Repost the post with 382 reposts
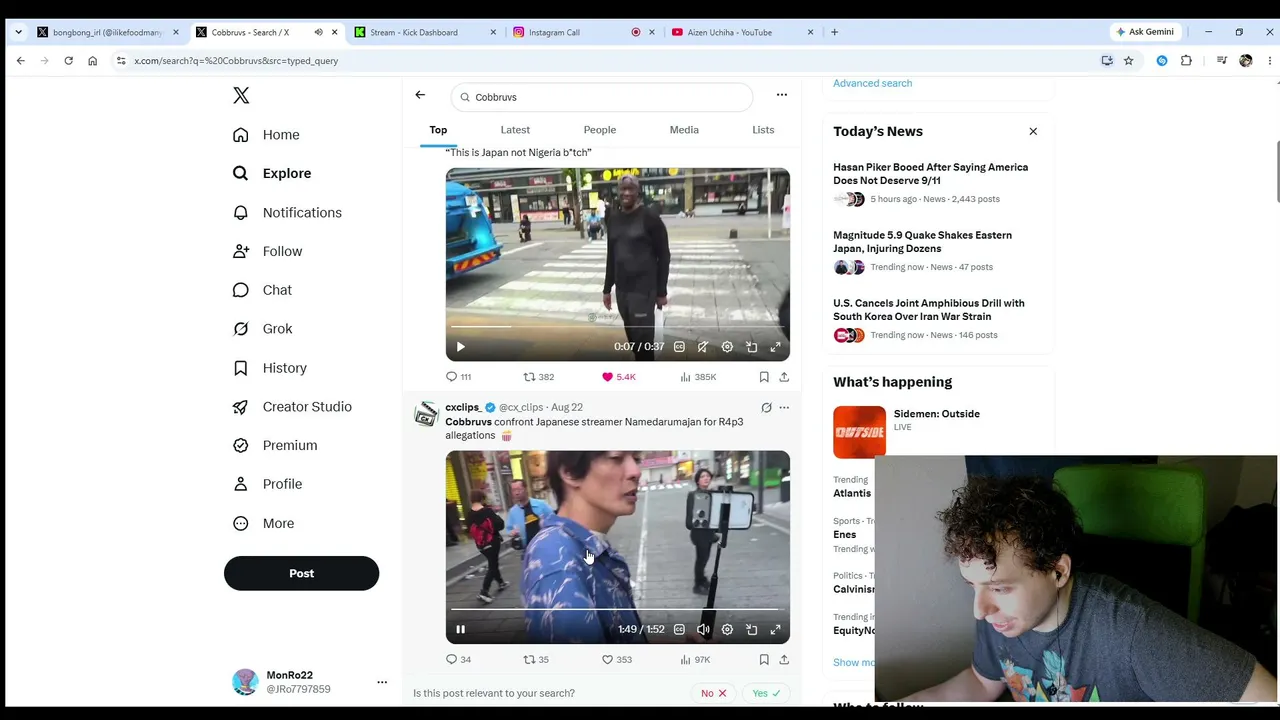Image resolution: width=1280 pixels, height=720 pixels. coord(539,377)
